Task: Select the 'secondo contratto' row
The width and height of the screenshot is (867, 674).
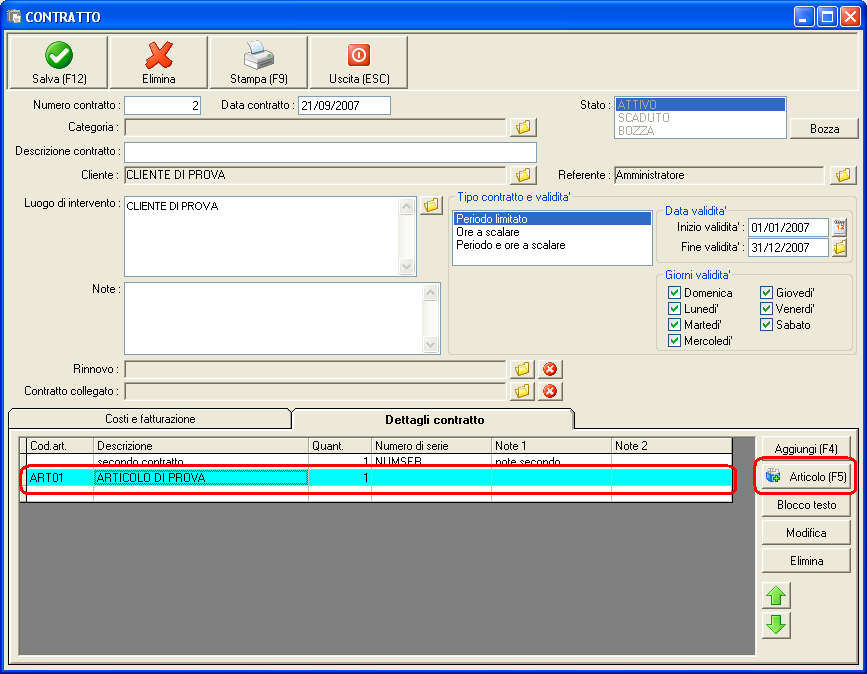Action: (x=379, y=461)
